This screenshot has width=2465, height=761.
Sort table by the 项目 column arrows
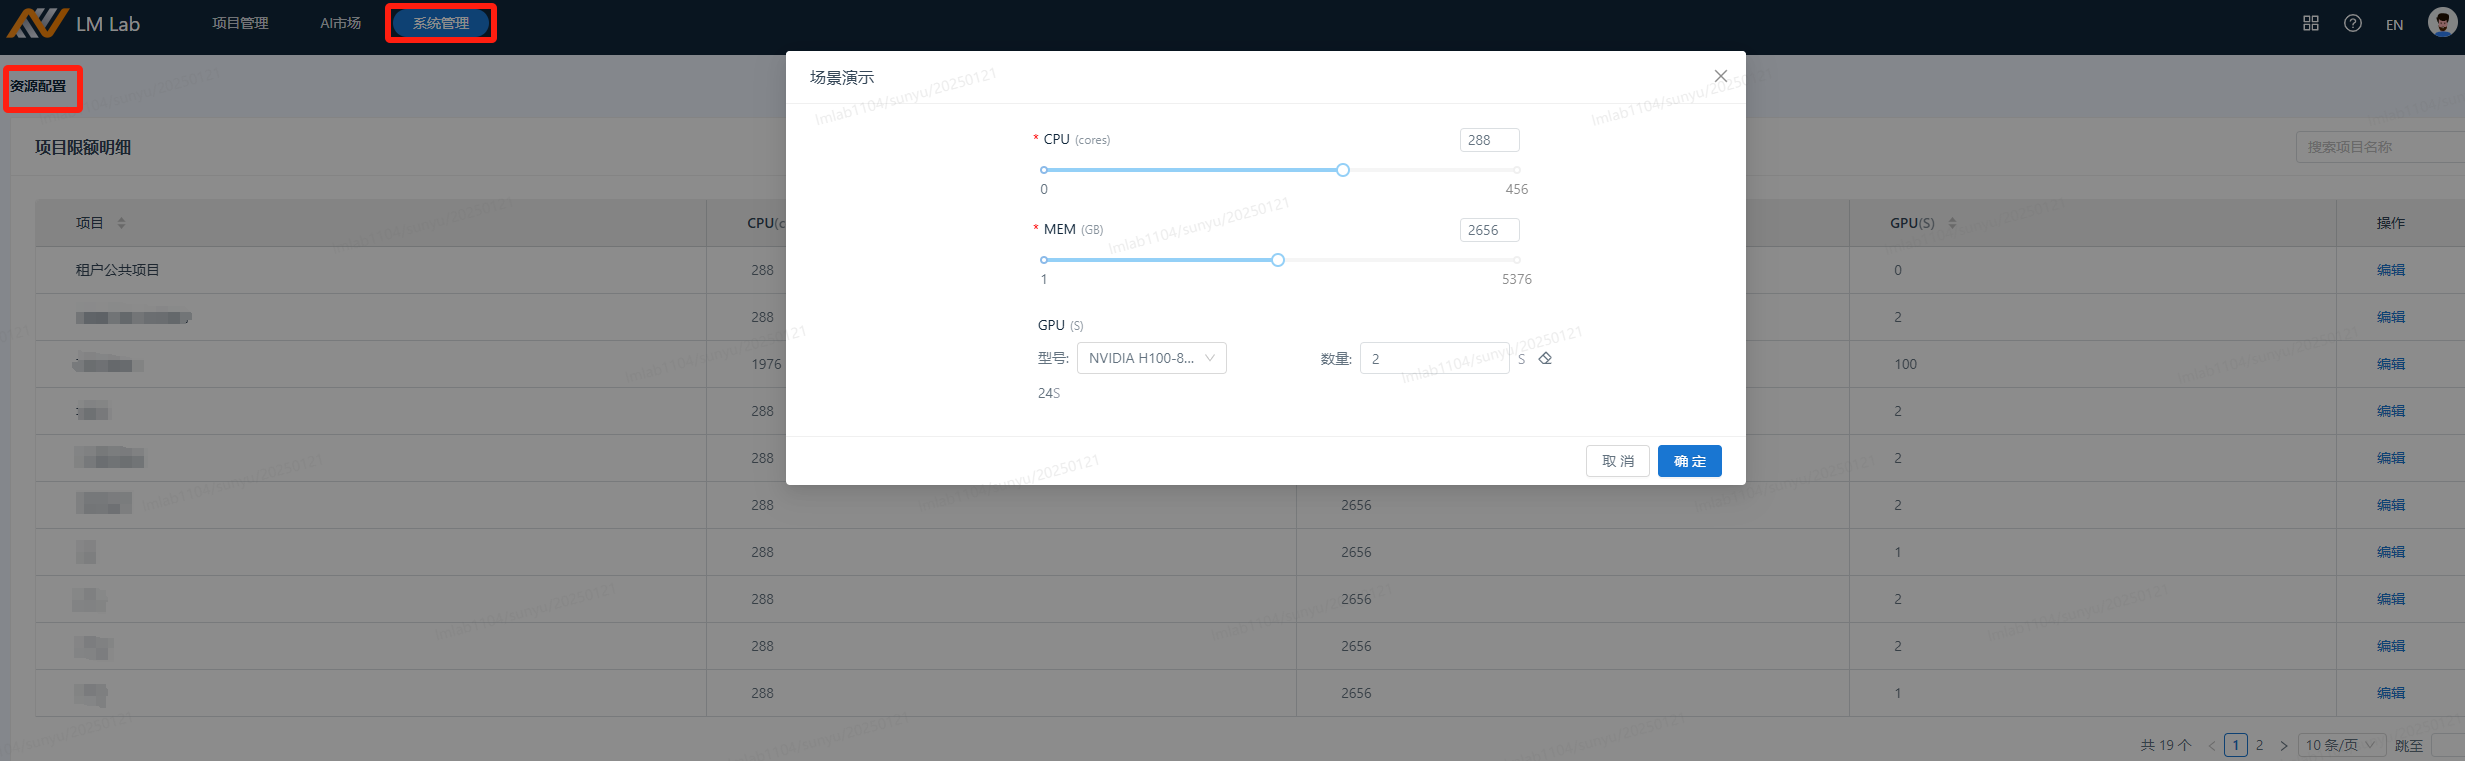pyautogui.click(x=122, y=223)
